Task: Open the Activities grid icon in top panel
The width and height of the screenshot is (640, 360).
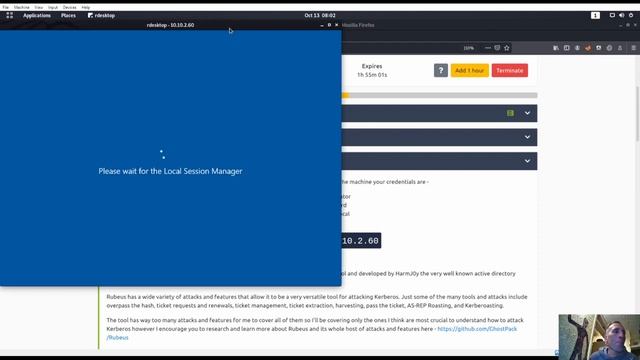Action: [9, 16]
